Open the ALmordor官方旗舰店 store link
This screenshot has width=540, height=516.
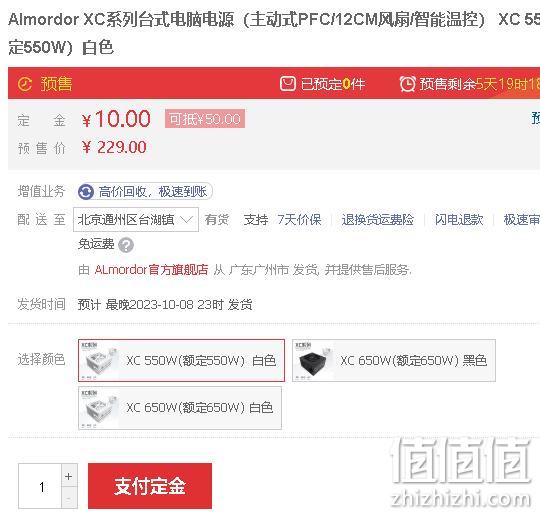[x=152, y=270]
